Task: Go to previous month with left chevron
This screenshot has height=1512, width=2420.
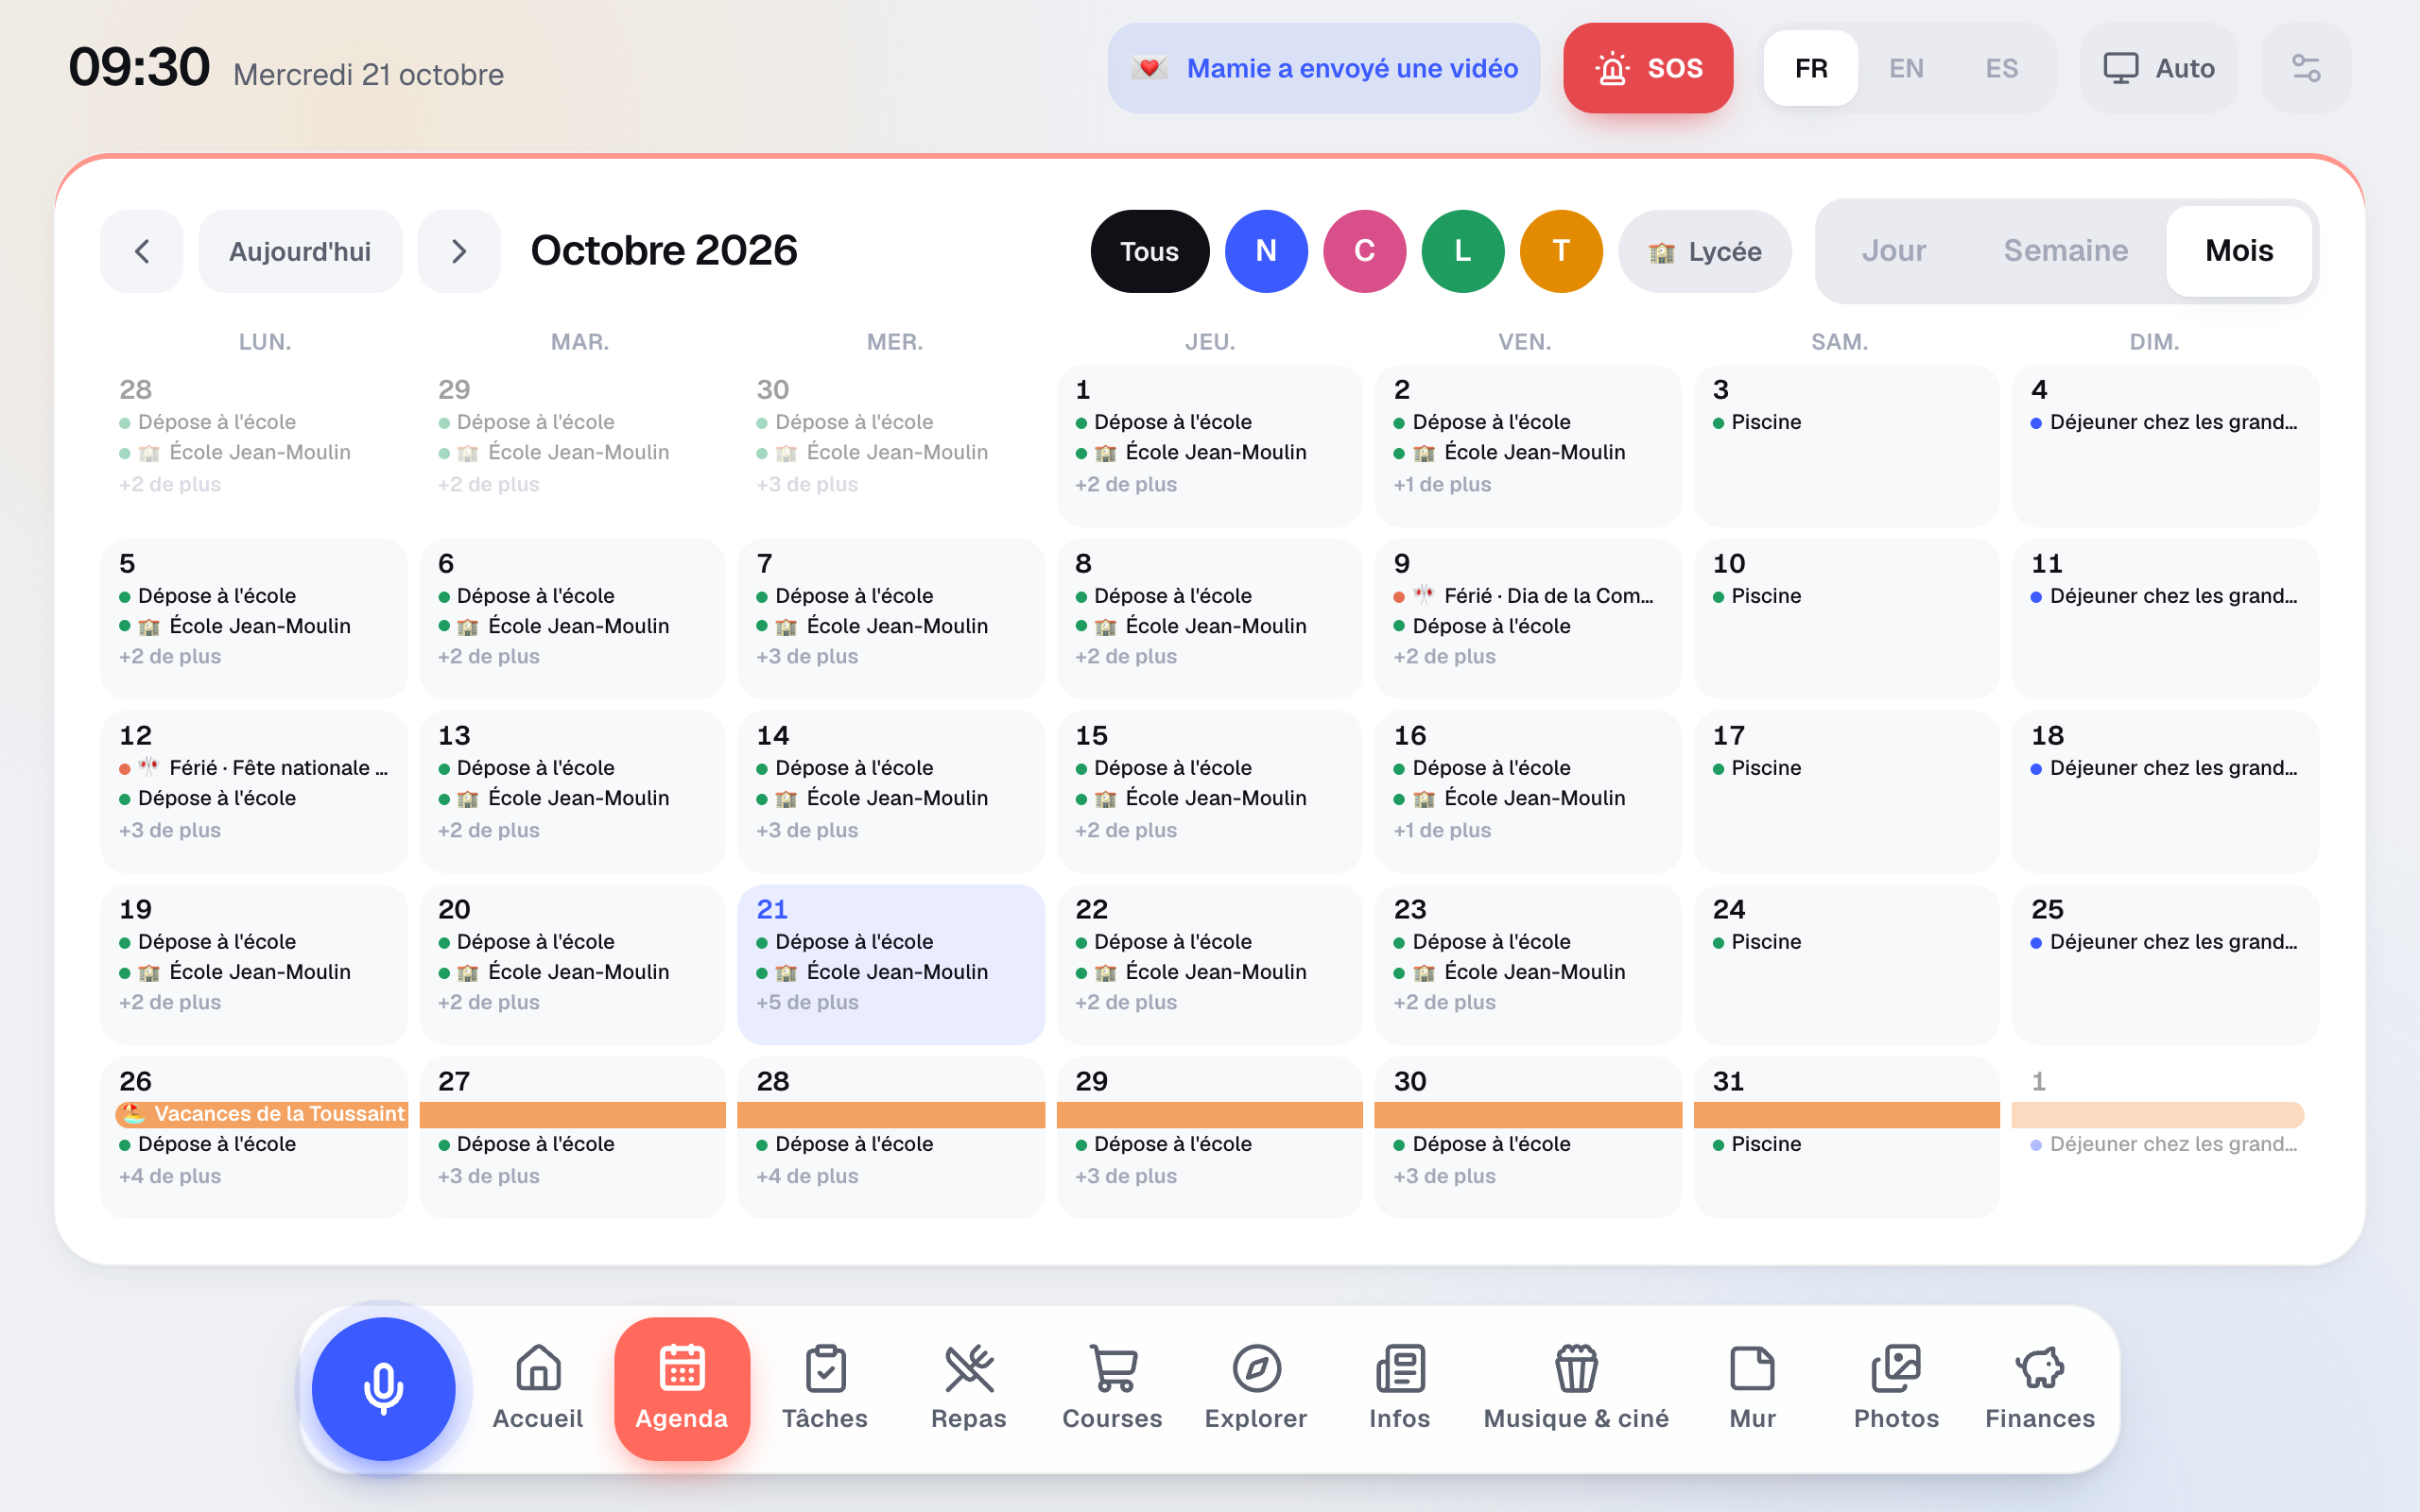Action: pos(142,251)
